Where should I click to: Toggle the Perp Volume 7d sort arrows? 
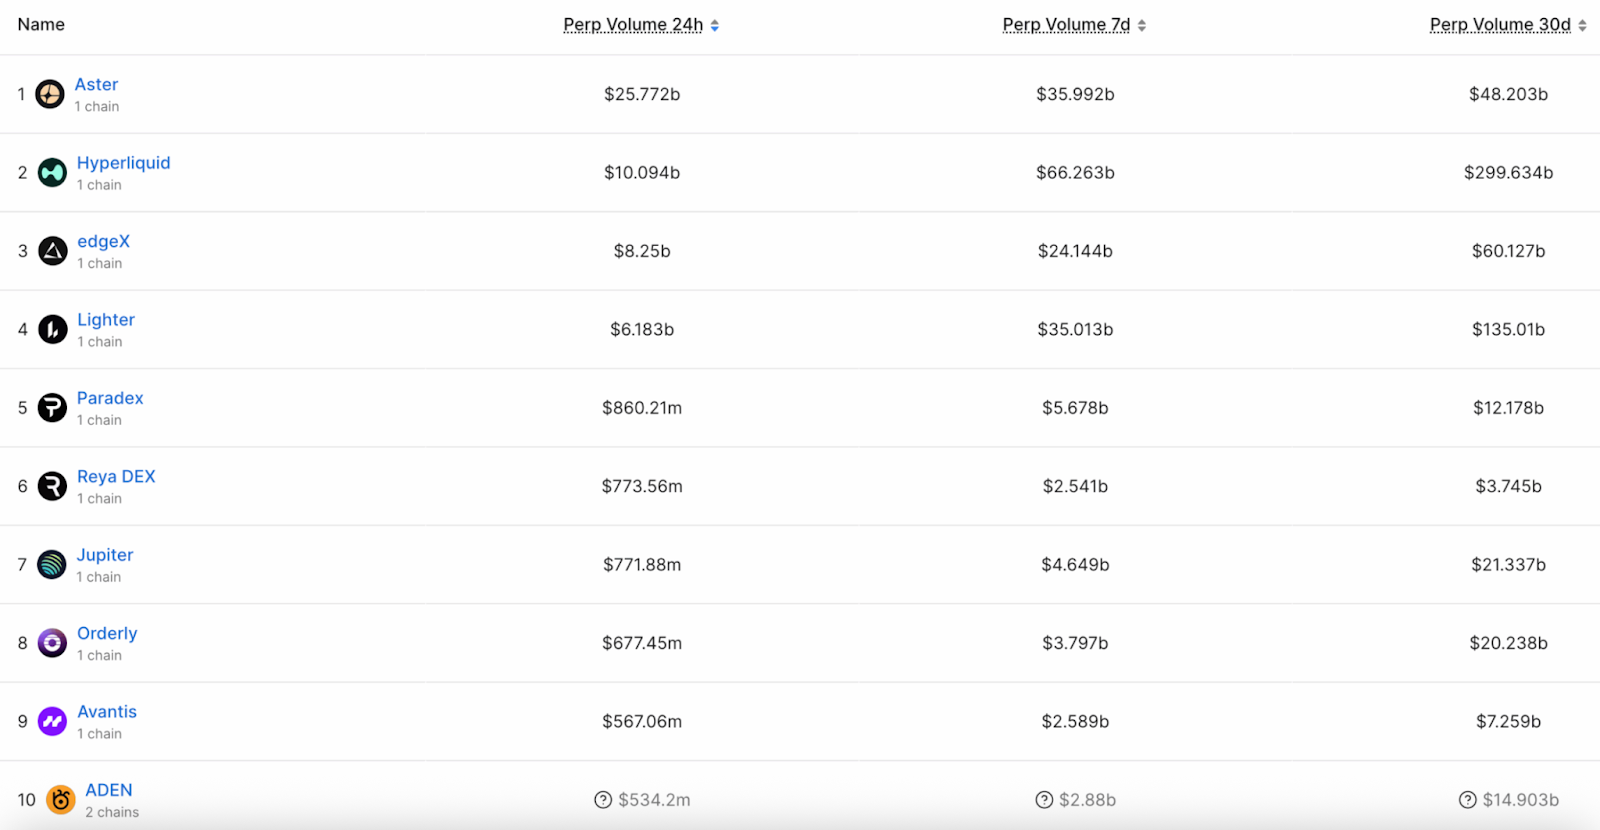coord(1143,24)
